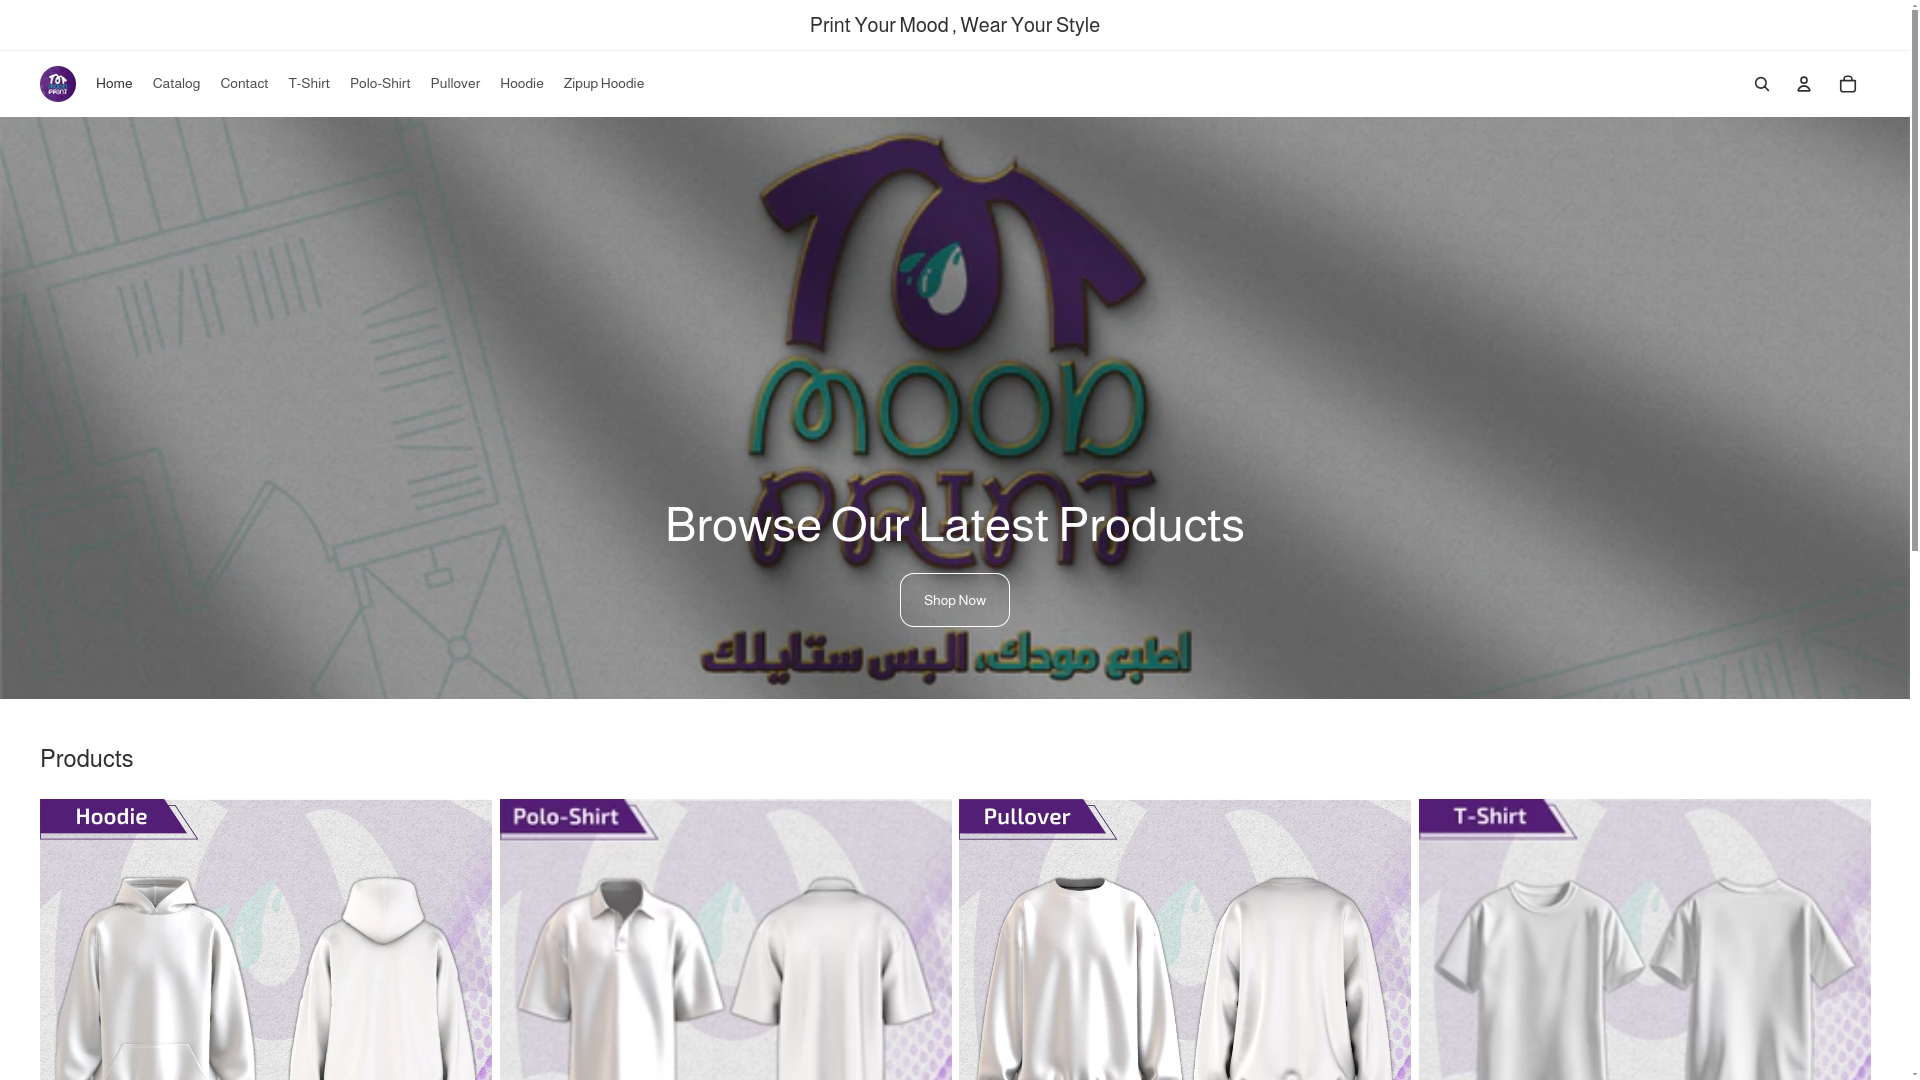Open the Polo-Shirt product thumbnail

tap(726, 939)
